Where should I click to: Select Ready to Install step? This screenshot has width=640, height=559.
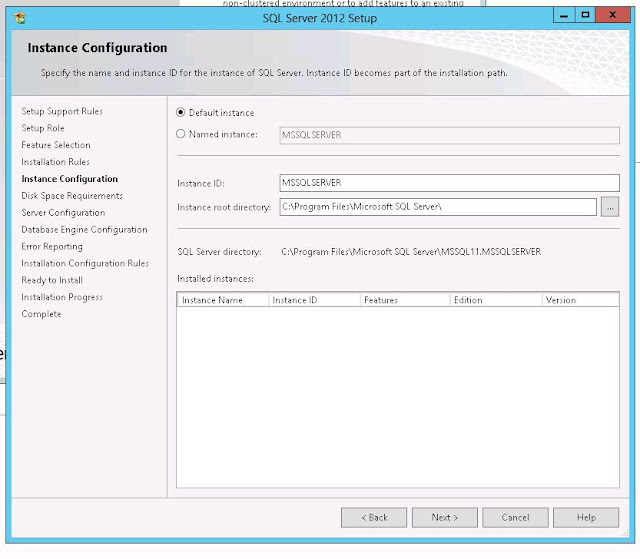pos(52,280)
